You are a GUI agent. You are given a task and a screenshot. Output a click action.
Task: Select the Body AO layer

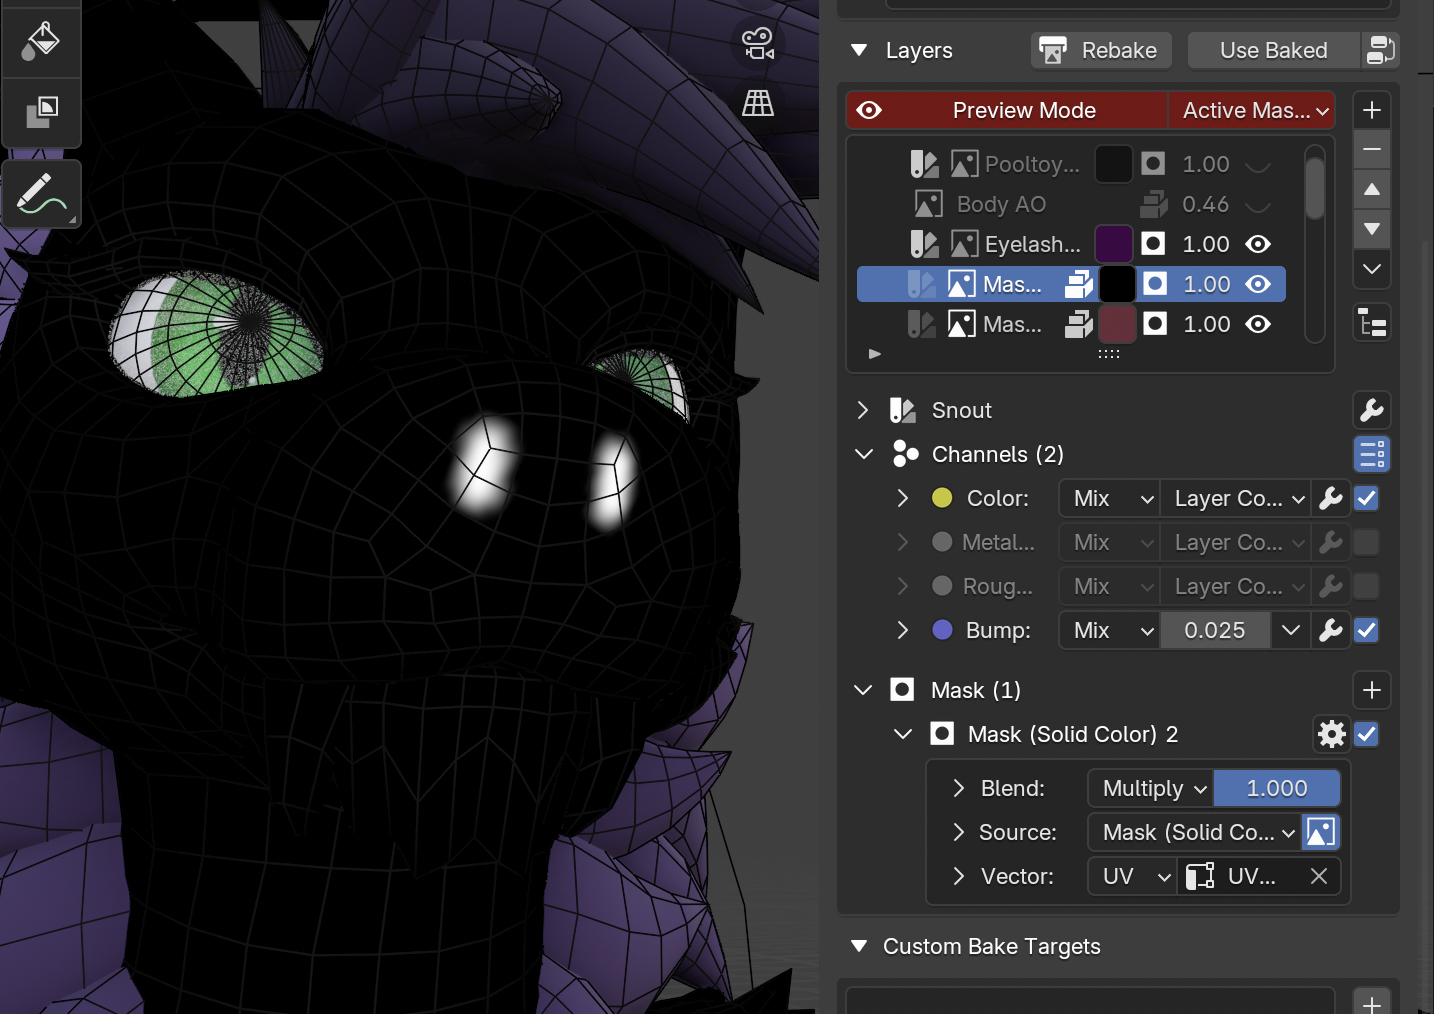(x=1000, y=204)
